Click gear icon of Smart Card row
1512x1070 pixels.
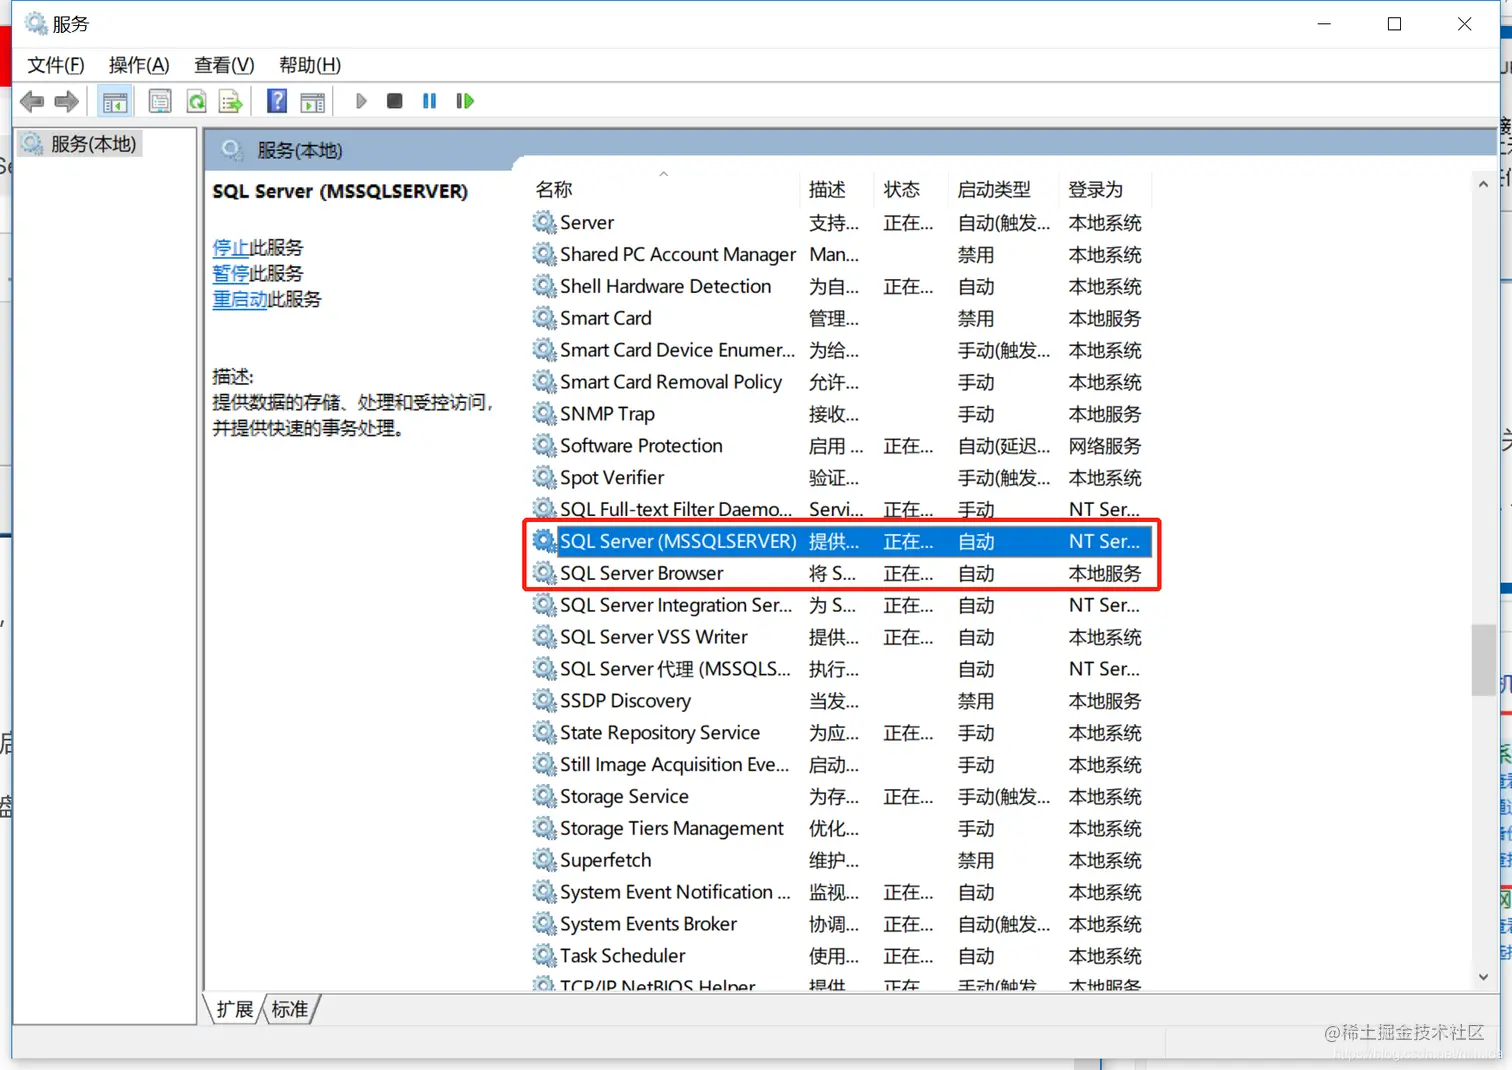(x=544, y=318)
